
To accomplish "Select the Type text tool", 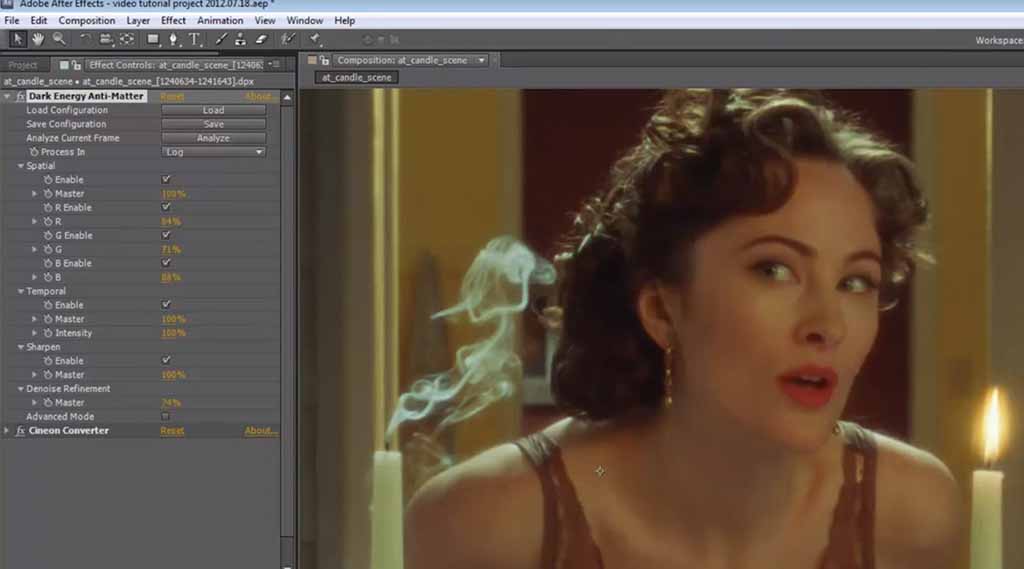I will click(195, 39).
